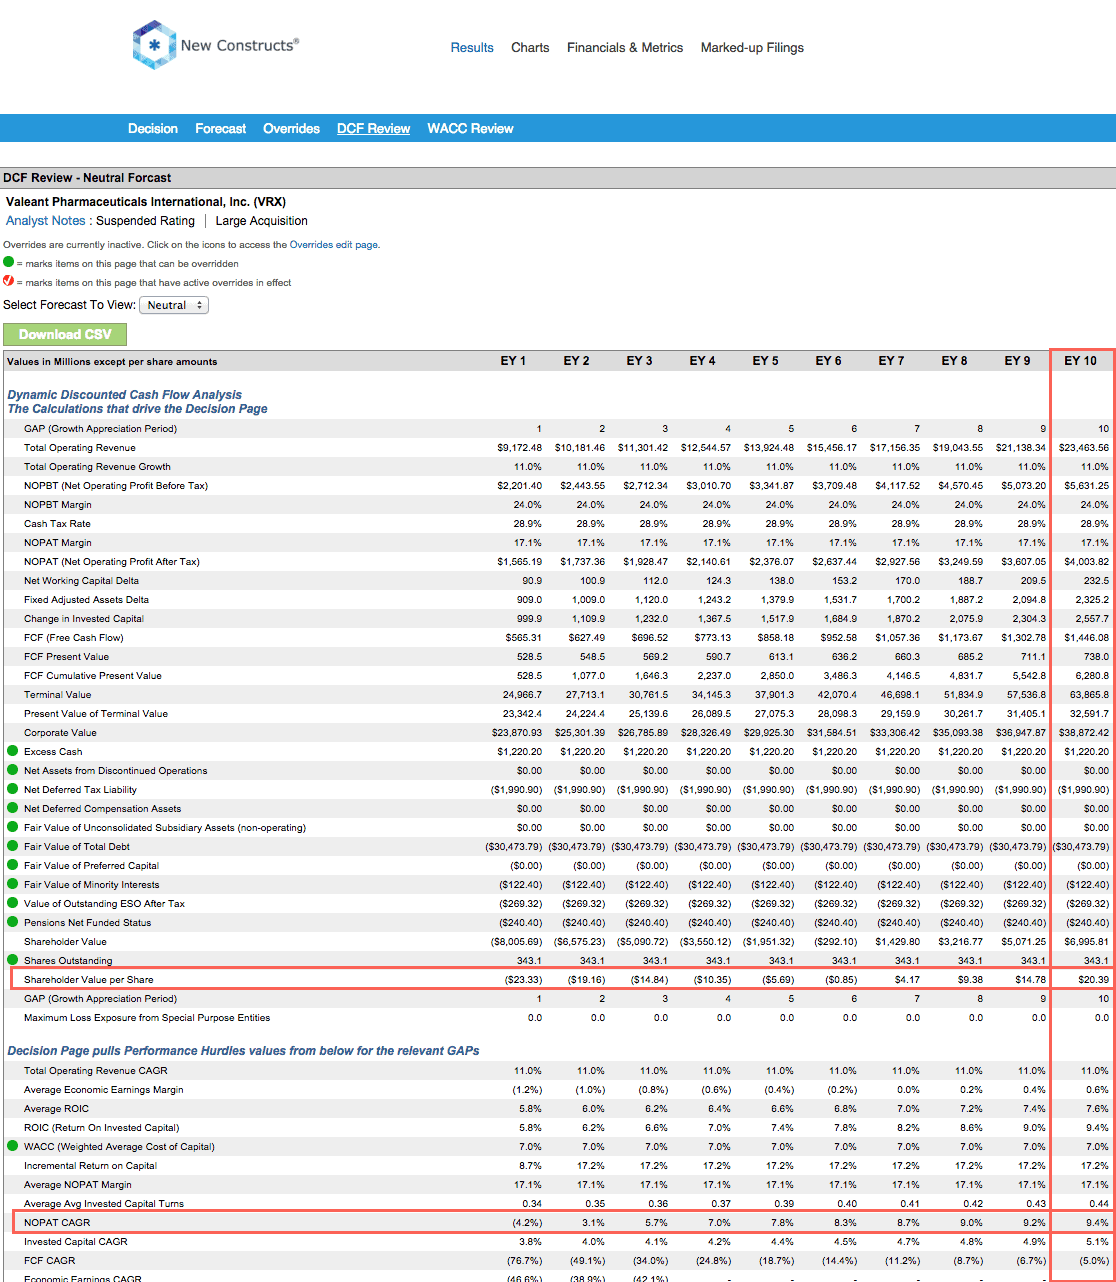The height and width of the screenshot is (1282, 1116).
Task: Select the EY 10 column header
Action: coord(1081,361)
